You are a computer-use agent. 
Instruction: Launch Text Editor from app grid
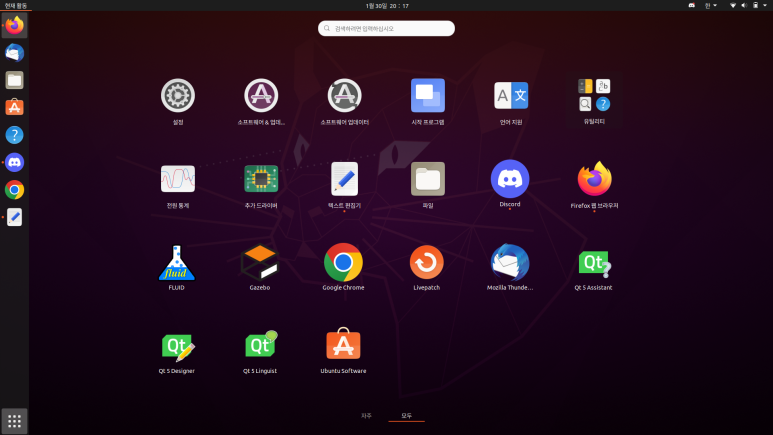[345, 179]
